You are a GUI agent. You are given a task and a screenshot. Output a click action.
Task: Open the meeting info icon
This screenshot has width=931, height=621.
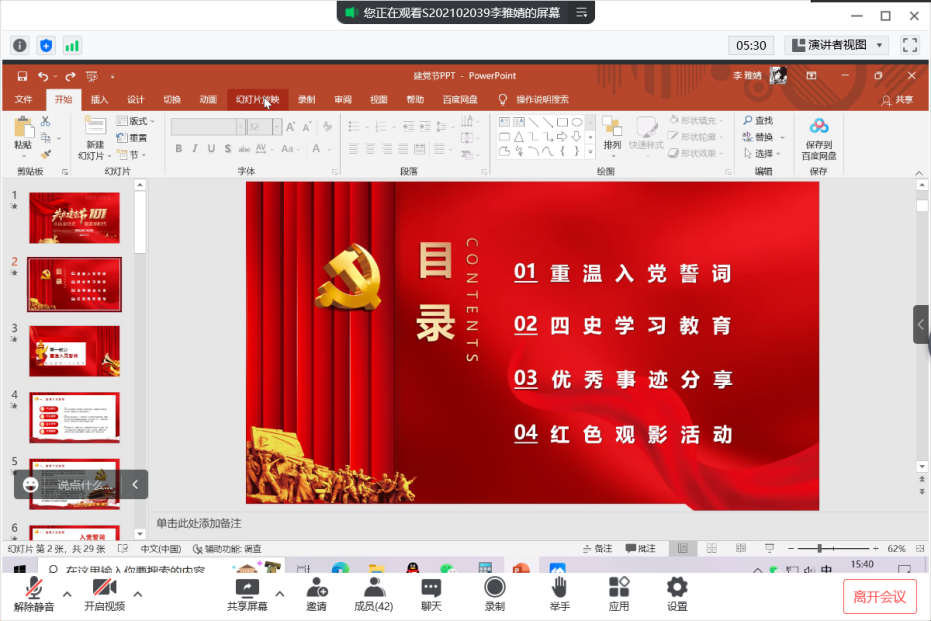pyautogui.click(x=20, y=46)
